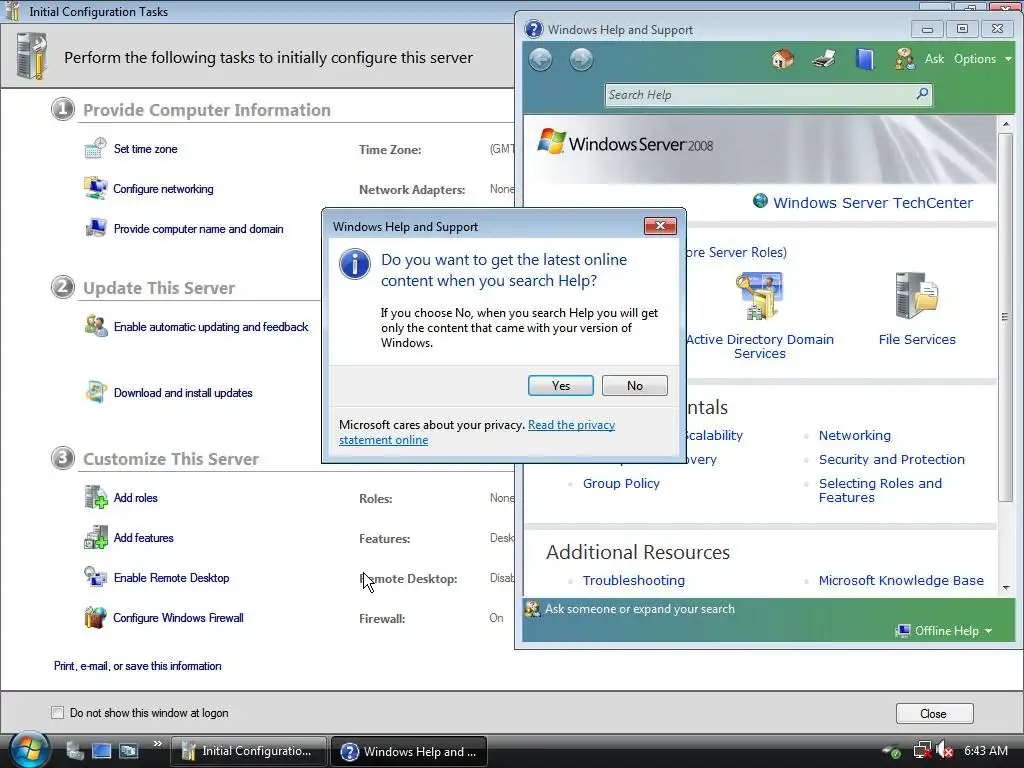Viewport: 1024px width, 768px height.
Task: Click the Search Help magnifier icon
Action: pos(922,94)
